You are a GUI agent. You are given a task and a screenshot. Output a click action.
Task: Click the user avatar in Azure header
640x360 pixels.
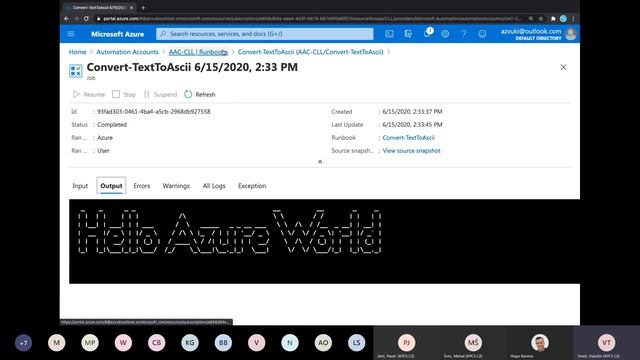[571, 34]
